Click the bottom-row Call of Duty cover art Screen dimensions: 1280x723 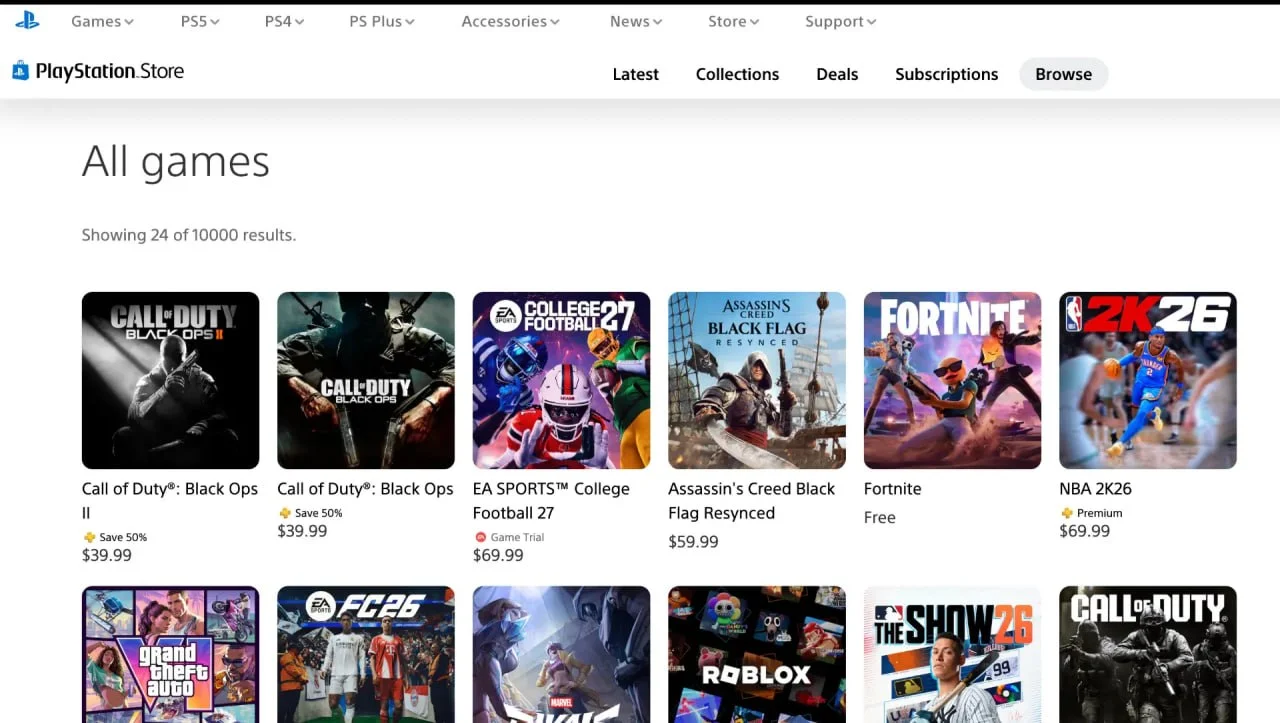pos(1148,654)
